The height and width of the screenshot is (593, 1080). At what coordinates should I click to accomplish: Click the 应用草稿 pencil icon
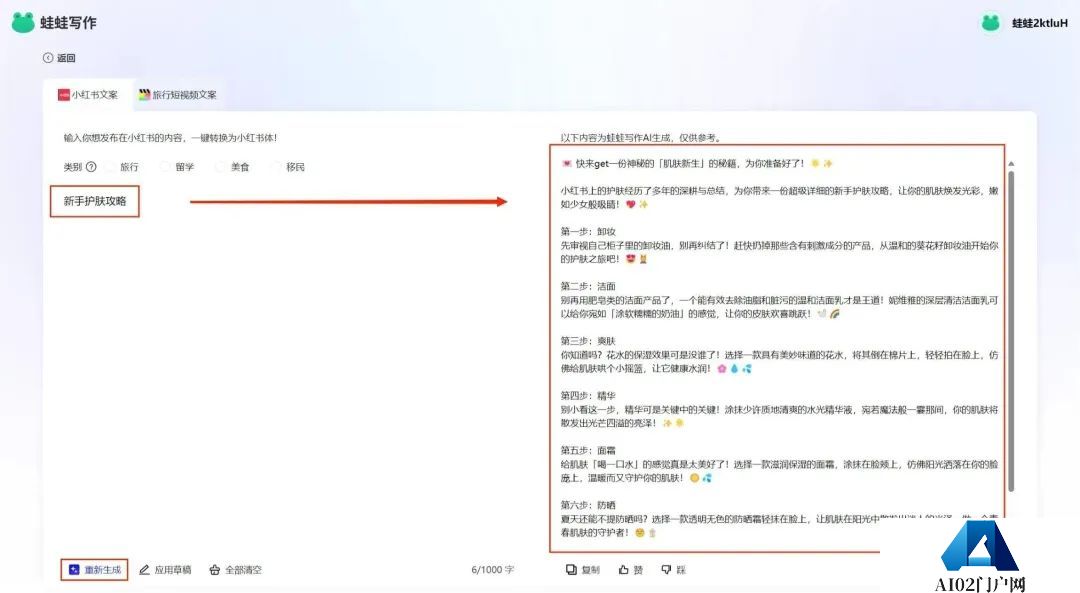point(144,570)
